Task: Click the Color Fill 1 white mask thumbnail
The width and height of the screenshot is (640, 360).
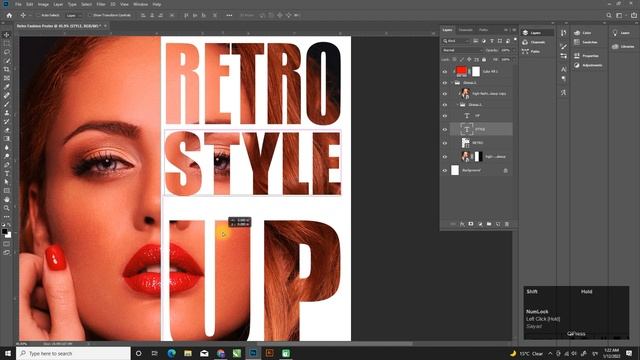Action: click(x=476, y=71)
